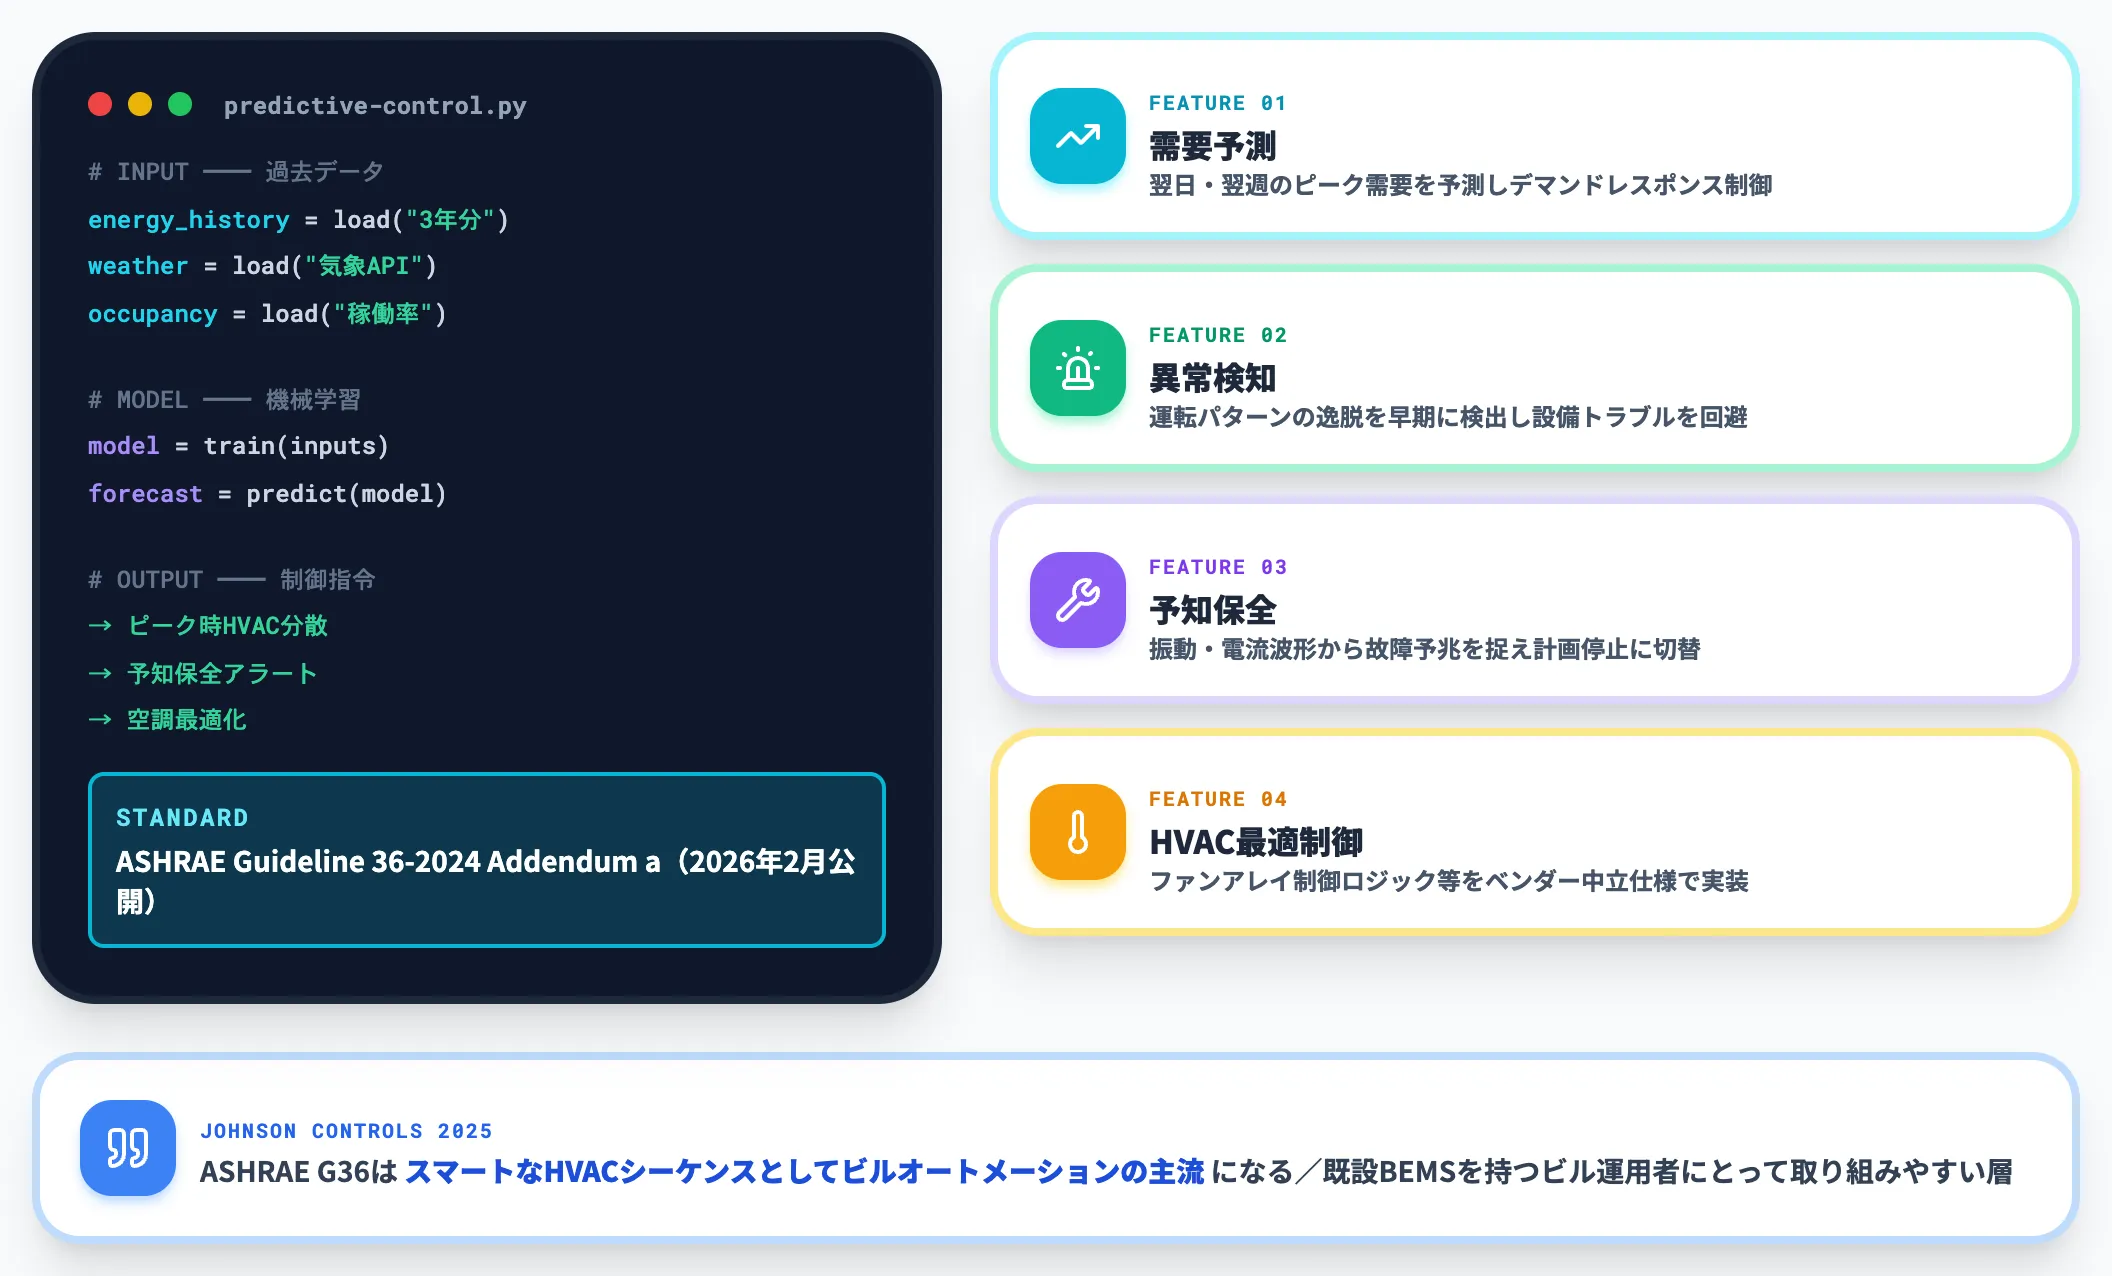
Task: Select the 予知保全 heading
Action: (x=1212, y=610)
